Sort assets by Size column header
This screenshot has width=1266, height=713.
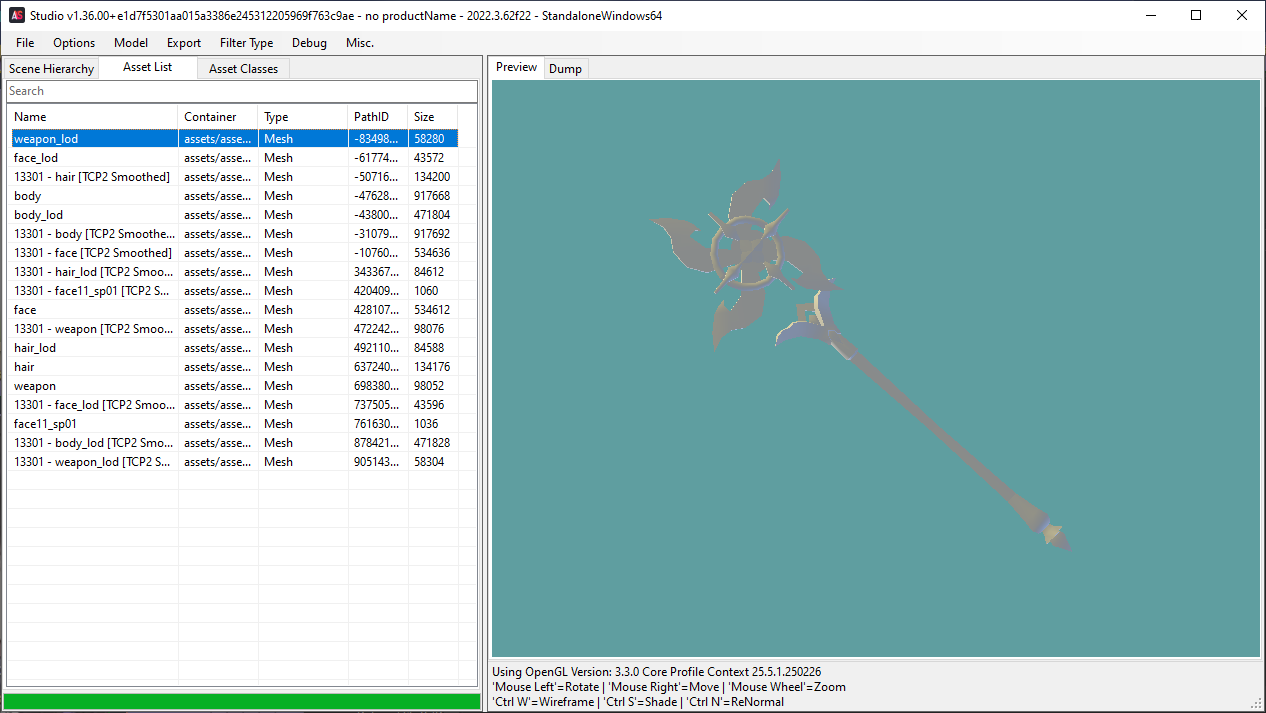tap(433, 117)
